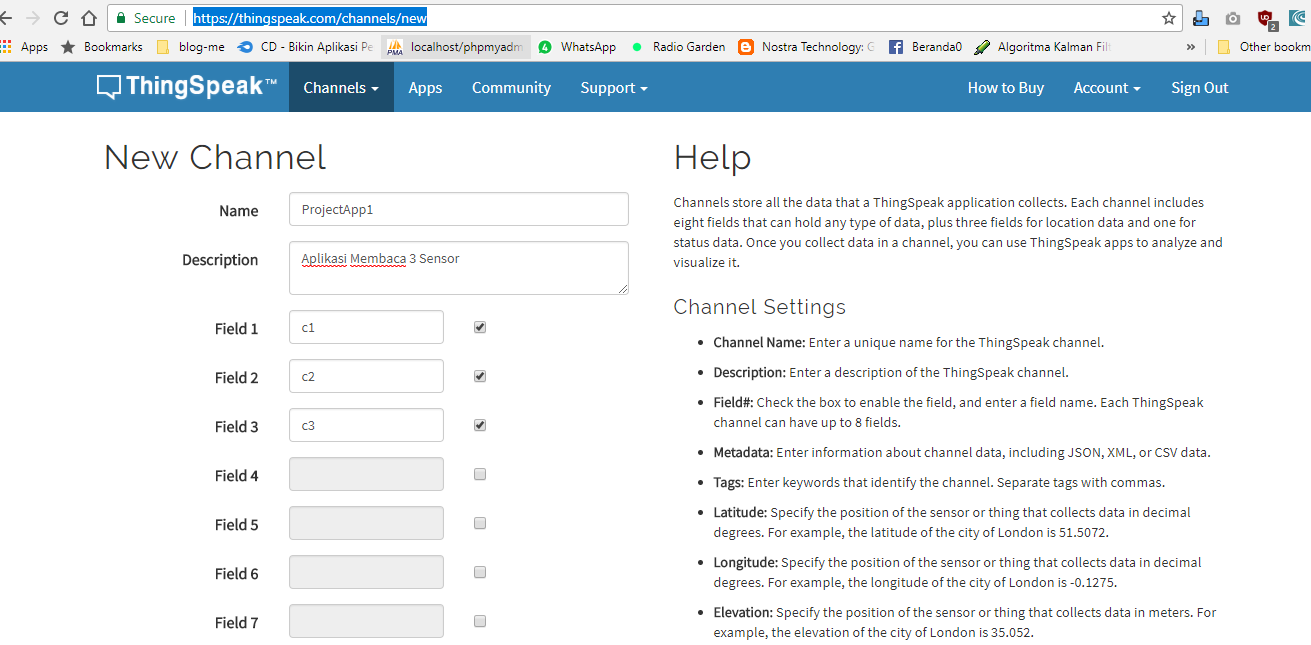This screenshot has width=1311, height=645.
Task: Bookmark this page with star icon
Action: pos(1169,18)
